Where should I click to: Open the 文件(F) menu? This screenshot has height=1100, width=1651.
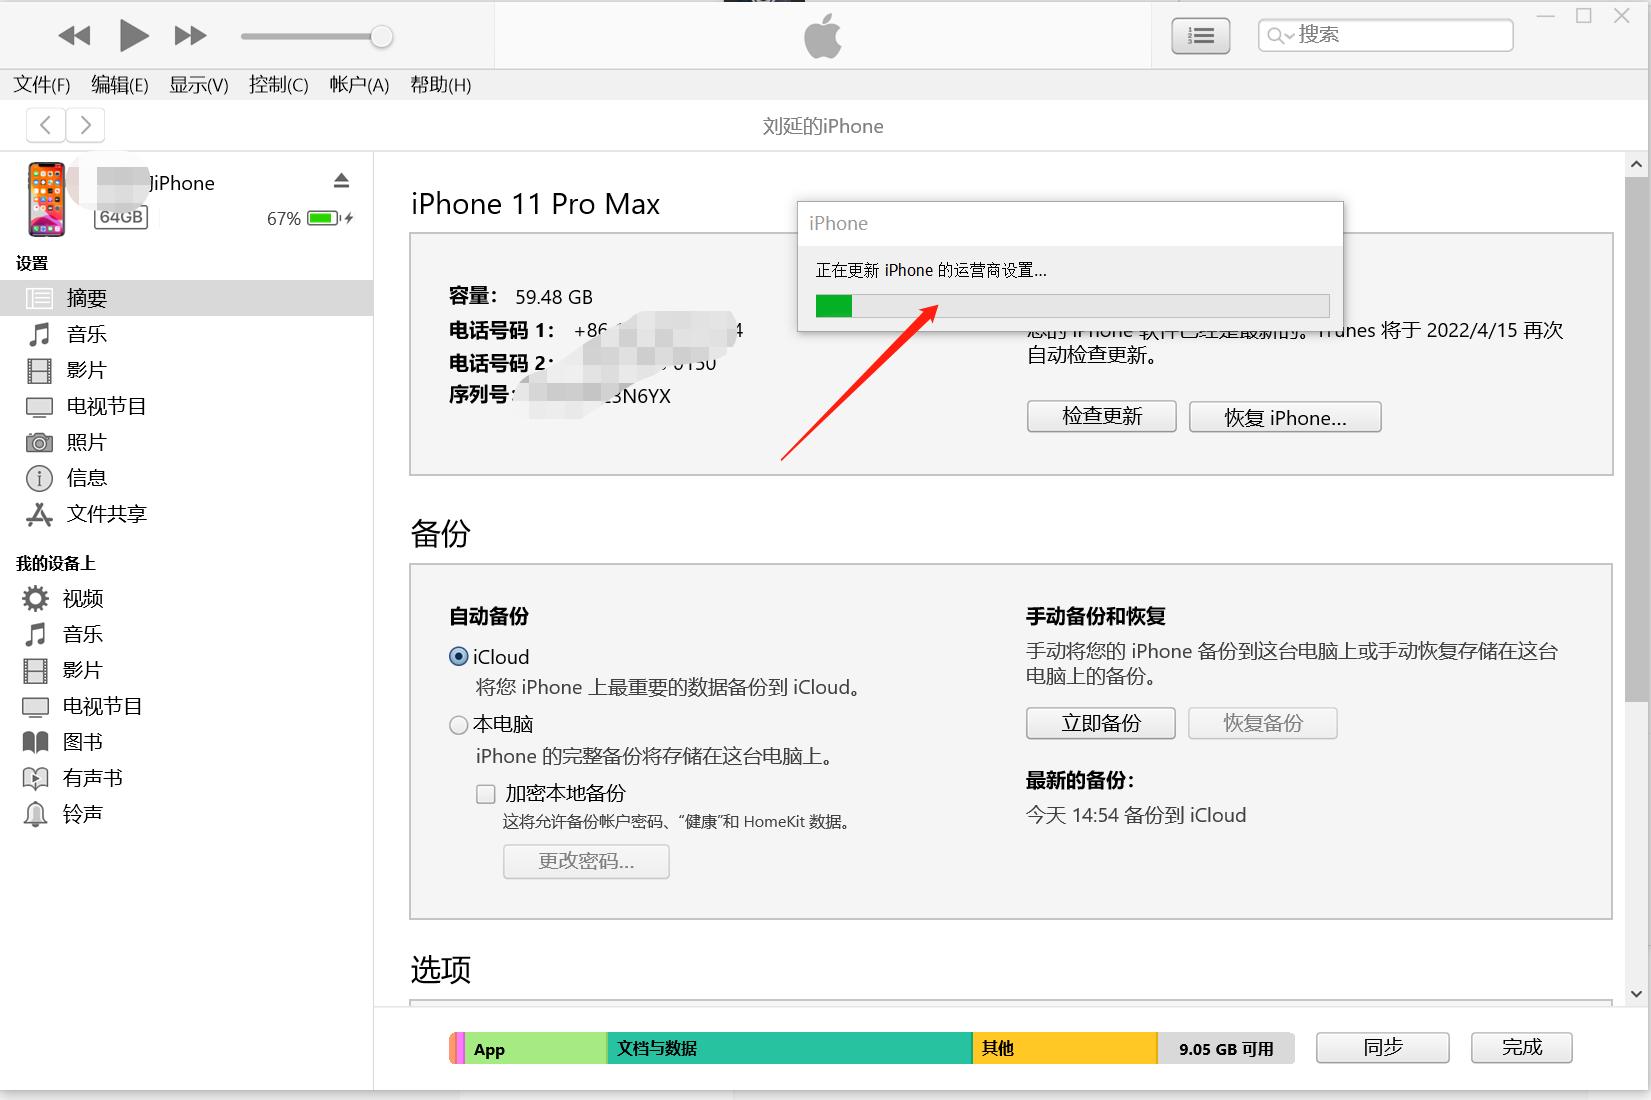(41, 85)
